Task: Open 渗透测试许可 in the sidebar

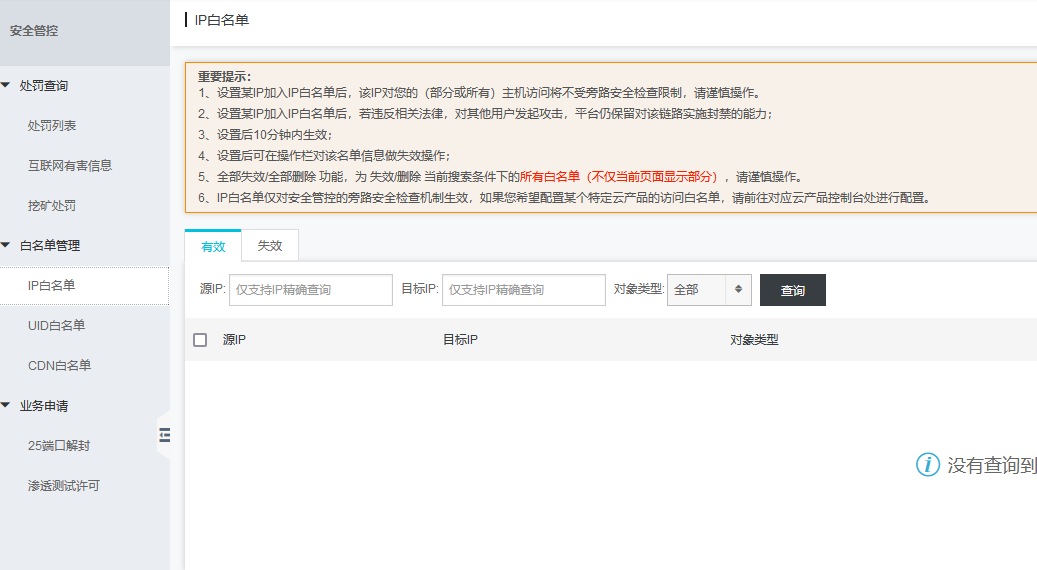Action: coord(63,486)
